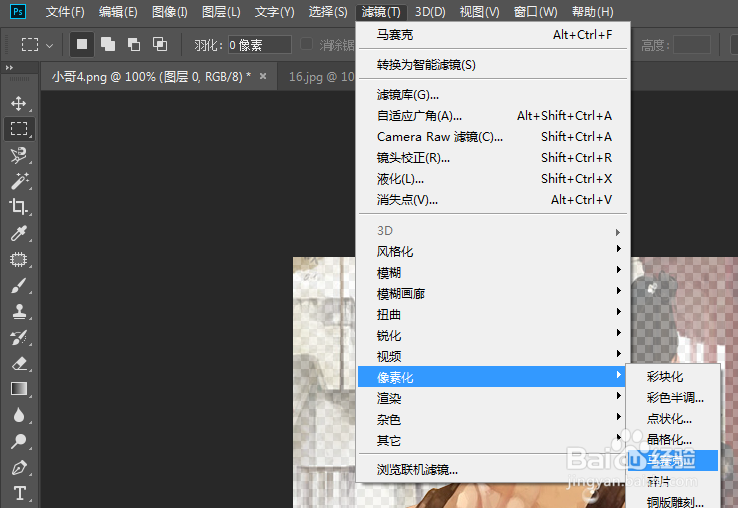Toggle the anti-alias 消除锯齿 checkbox
The height and width of the screenshot is (508, 738).
click(x=306, y=44)
